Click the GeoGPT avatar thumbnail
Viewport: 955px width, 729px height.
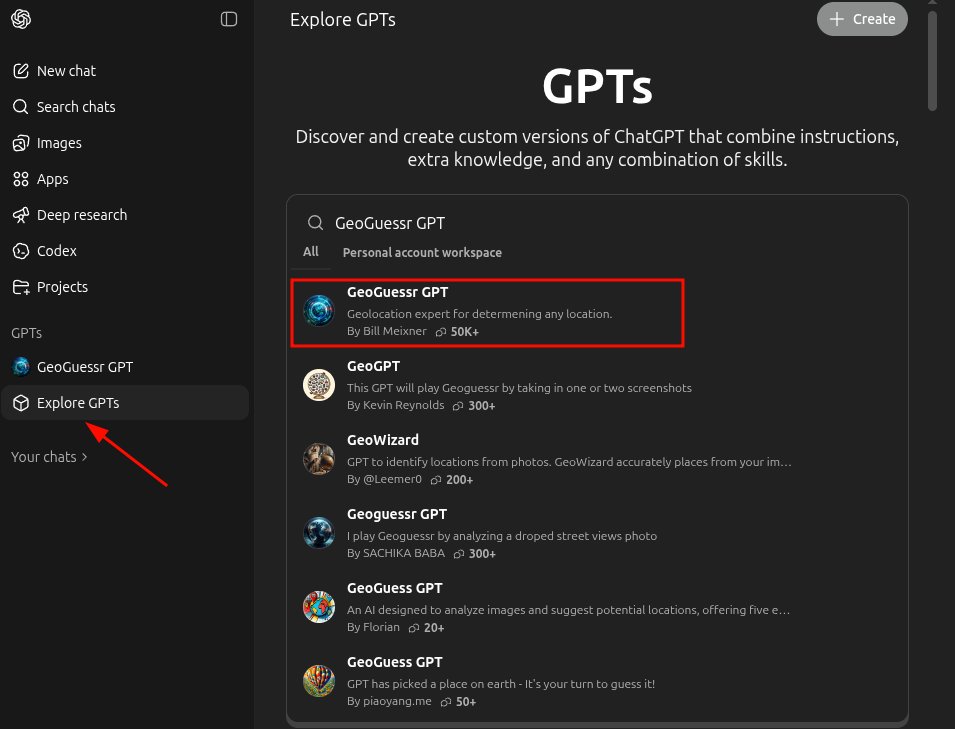click(x=319, y=385)
